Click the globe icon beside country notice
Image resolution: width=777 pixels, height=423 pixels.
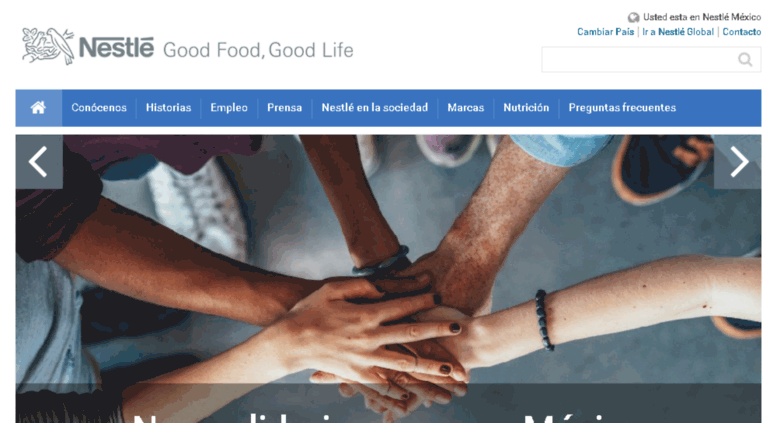pos(633,18)
